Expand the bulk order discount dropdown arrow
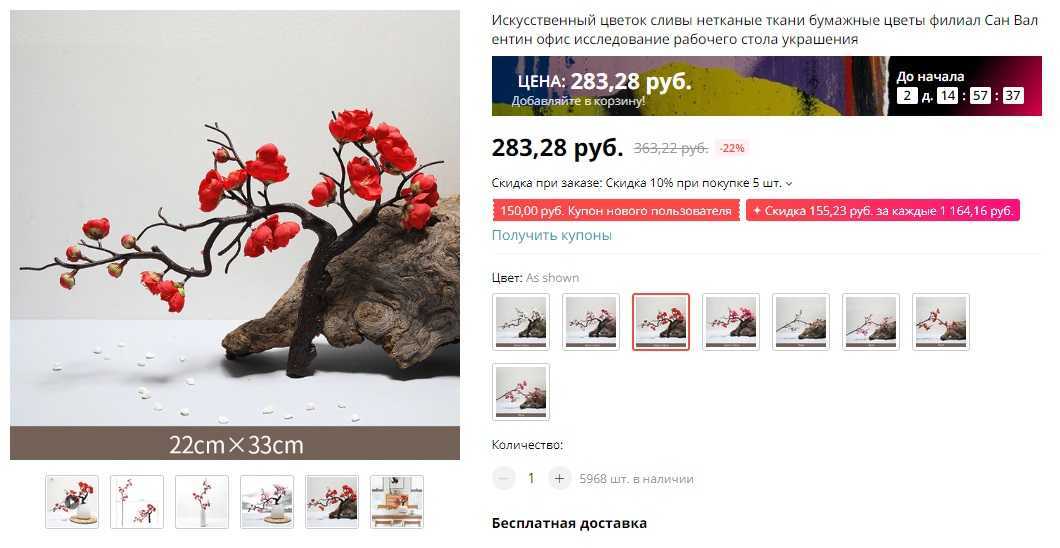This screenshot has height=548, width=1060. [789, 183]
